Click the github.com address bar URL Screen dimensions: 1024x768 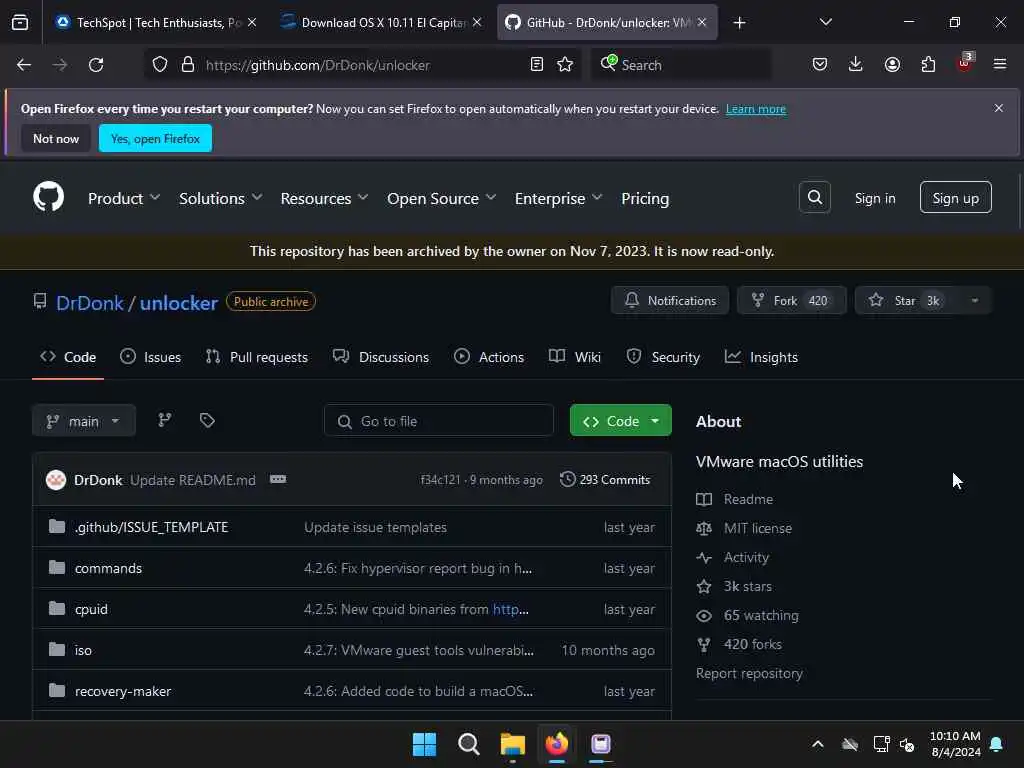tap(317, 65)
